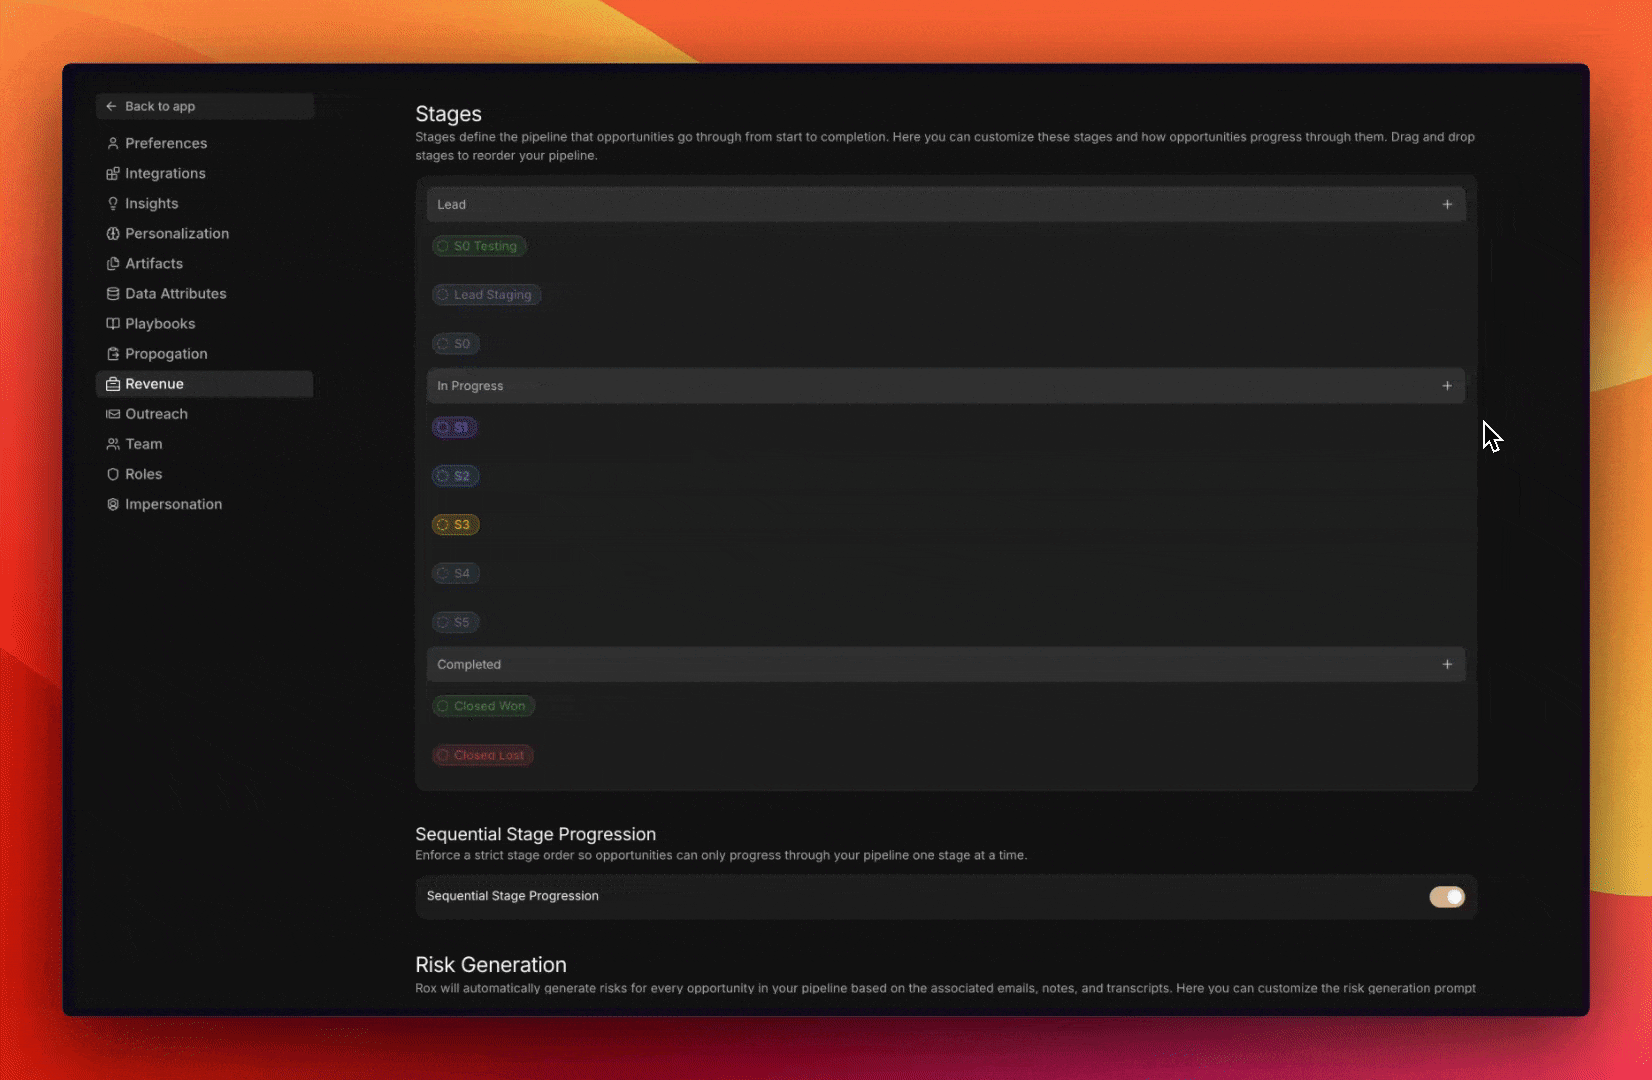Click the Outreach mail icon
The width and height of the screenshot is (1652, 1080).
113,414
